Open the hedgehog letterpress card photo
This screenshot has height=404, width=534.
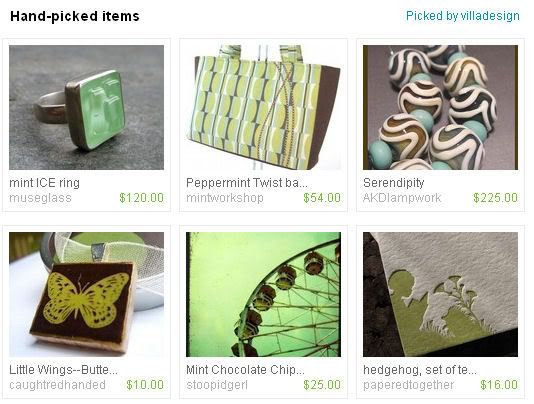click(440, 294)
